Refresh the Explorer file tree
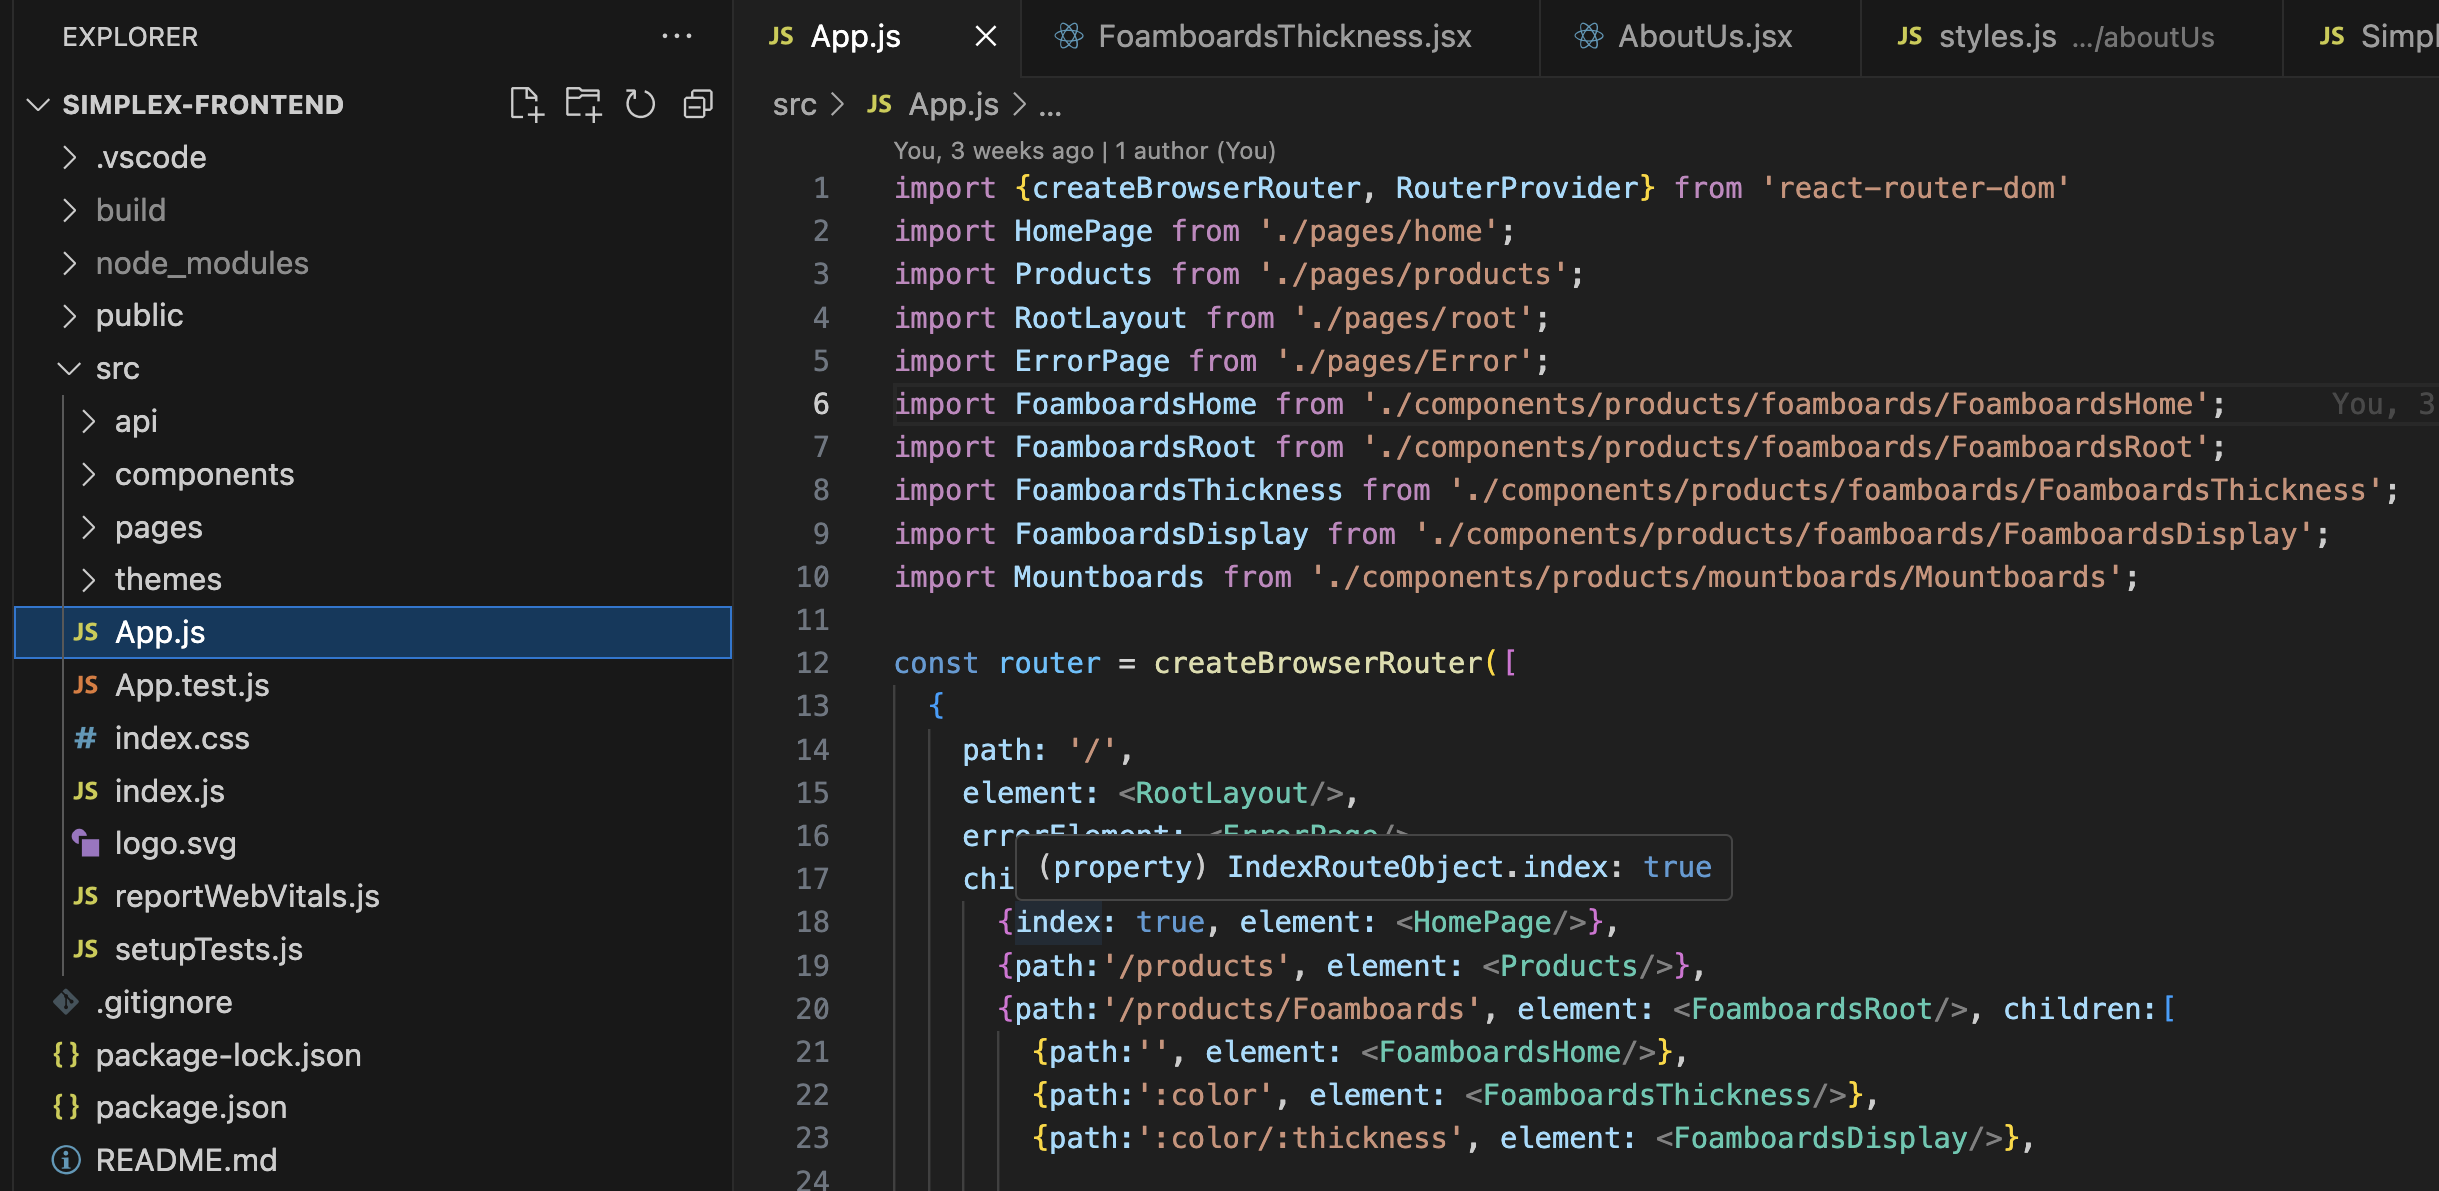The height and width of the screenshot is (1191, 2439). coord(640,104)
